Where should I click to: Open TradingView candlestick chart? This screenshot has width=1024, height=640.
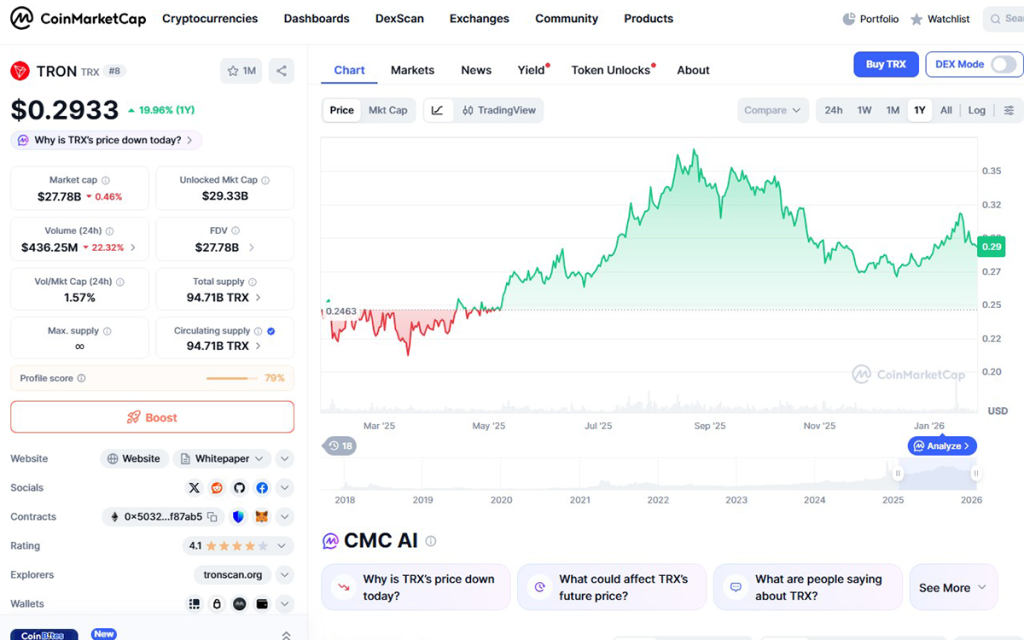click(500, 110)
